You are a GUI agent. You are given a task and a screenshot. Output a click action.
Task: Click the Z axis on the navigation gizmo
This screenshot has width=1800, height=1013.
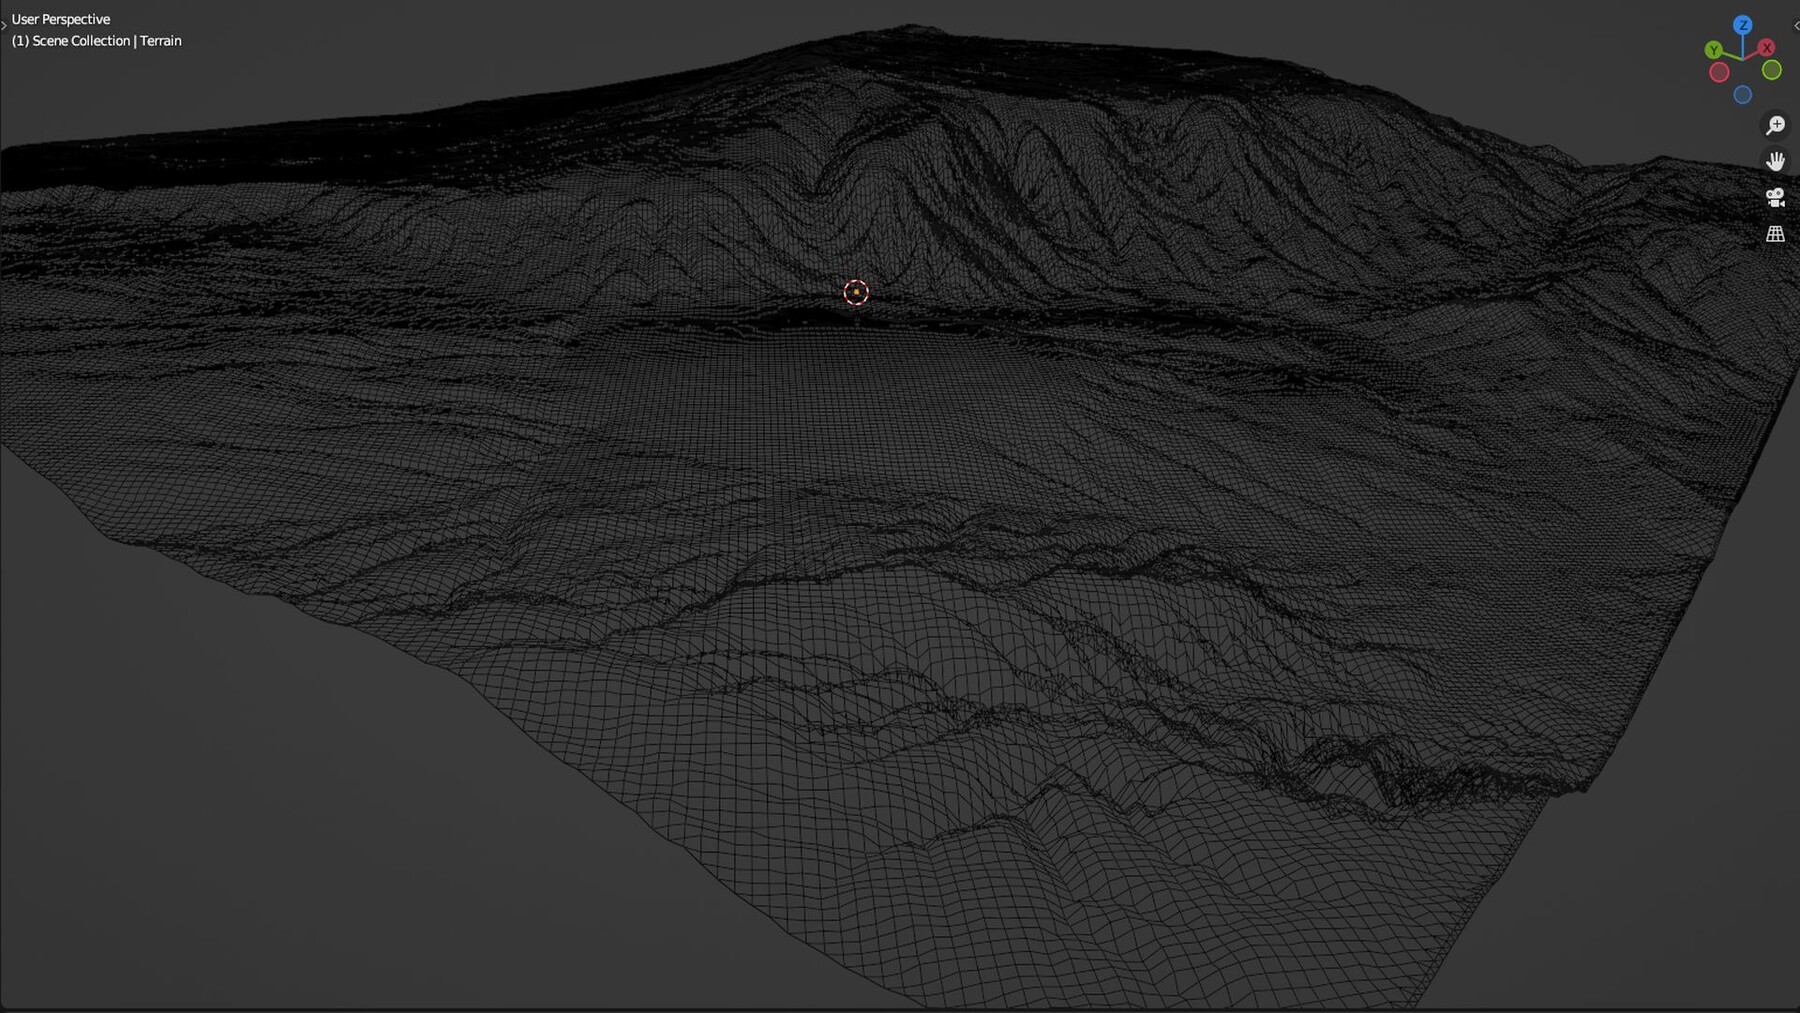(x=1744, y=26)
